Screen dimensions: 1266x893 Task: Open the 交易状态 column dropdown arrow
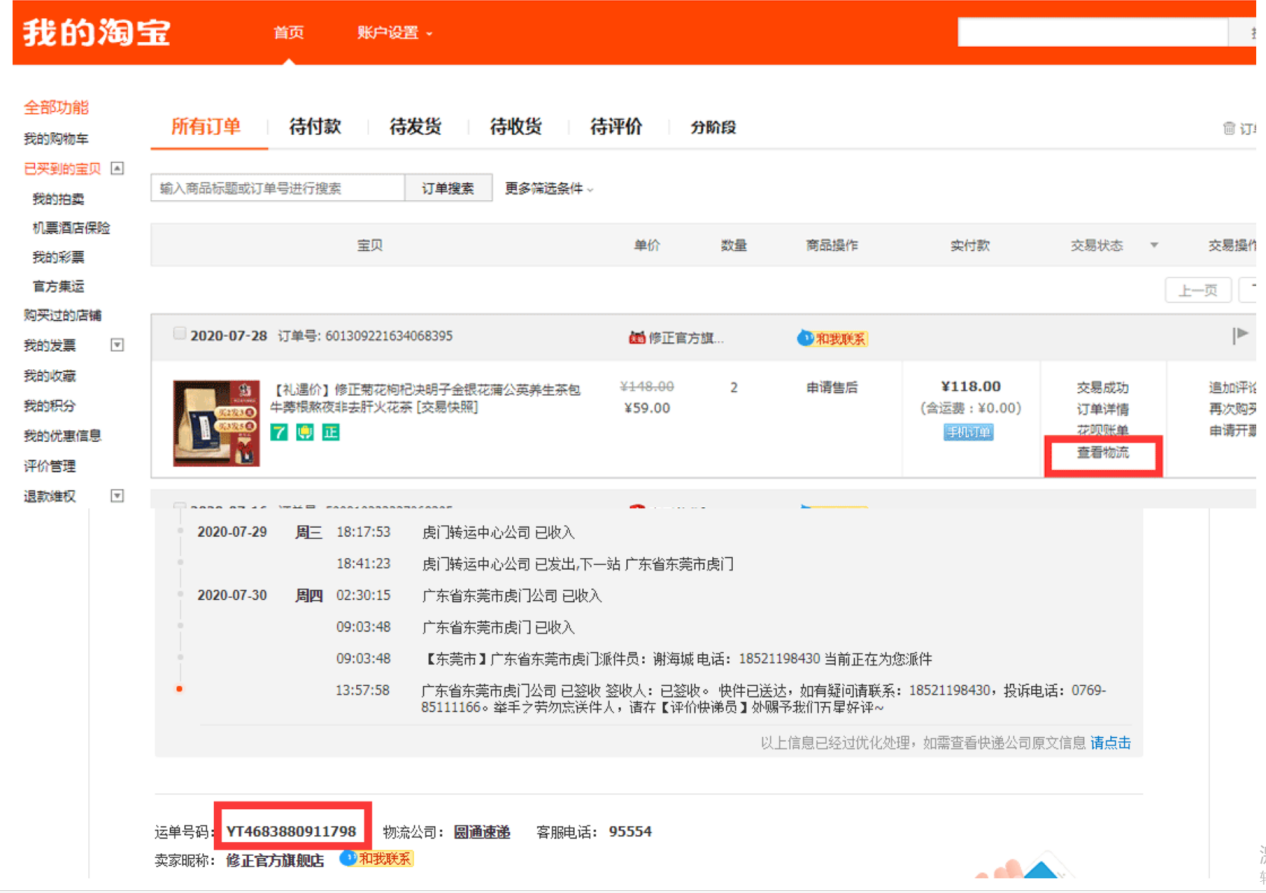tap(1154, 246)
